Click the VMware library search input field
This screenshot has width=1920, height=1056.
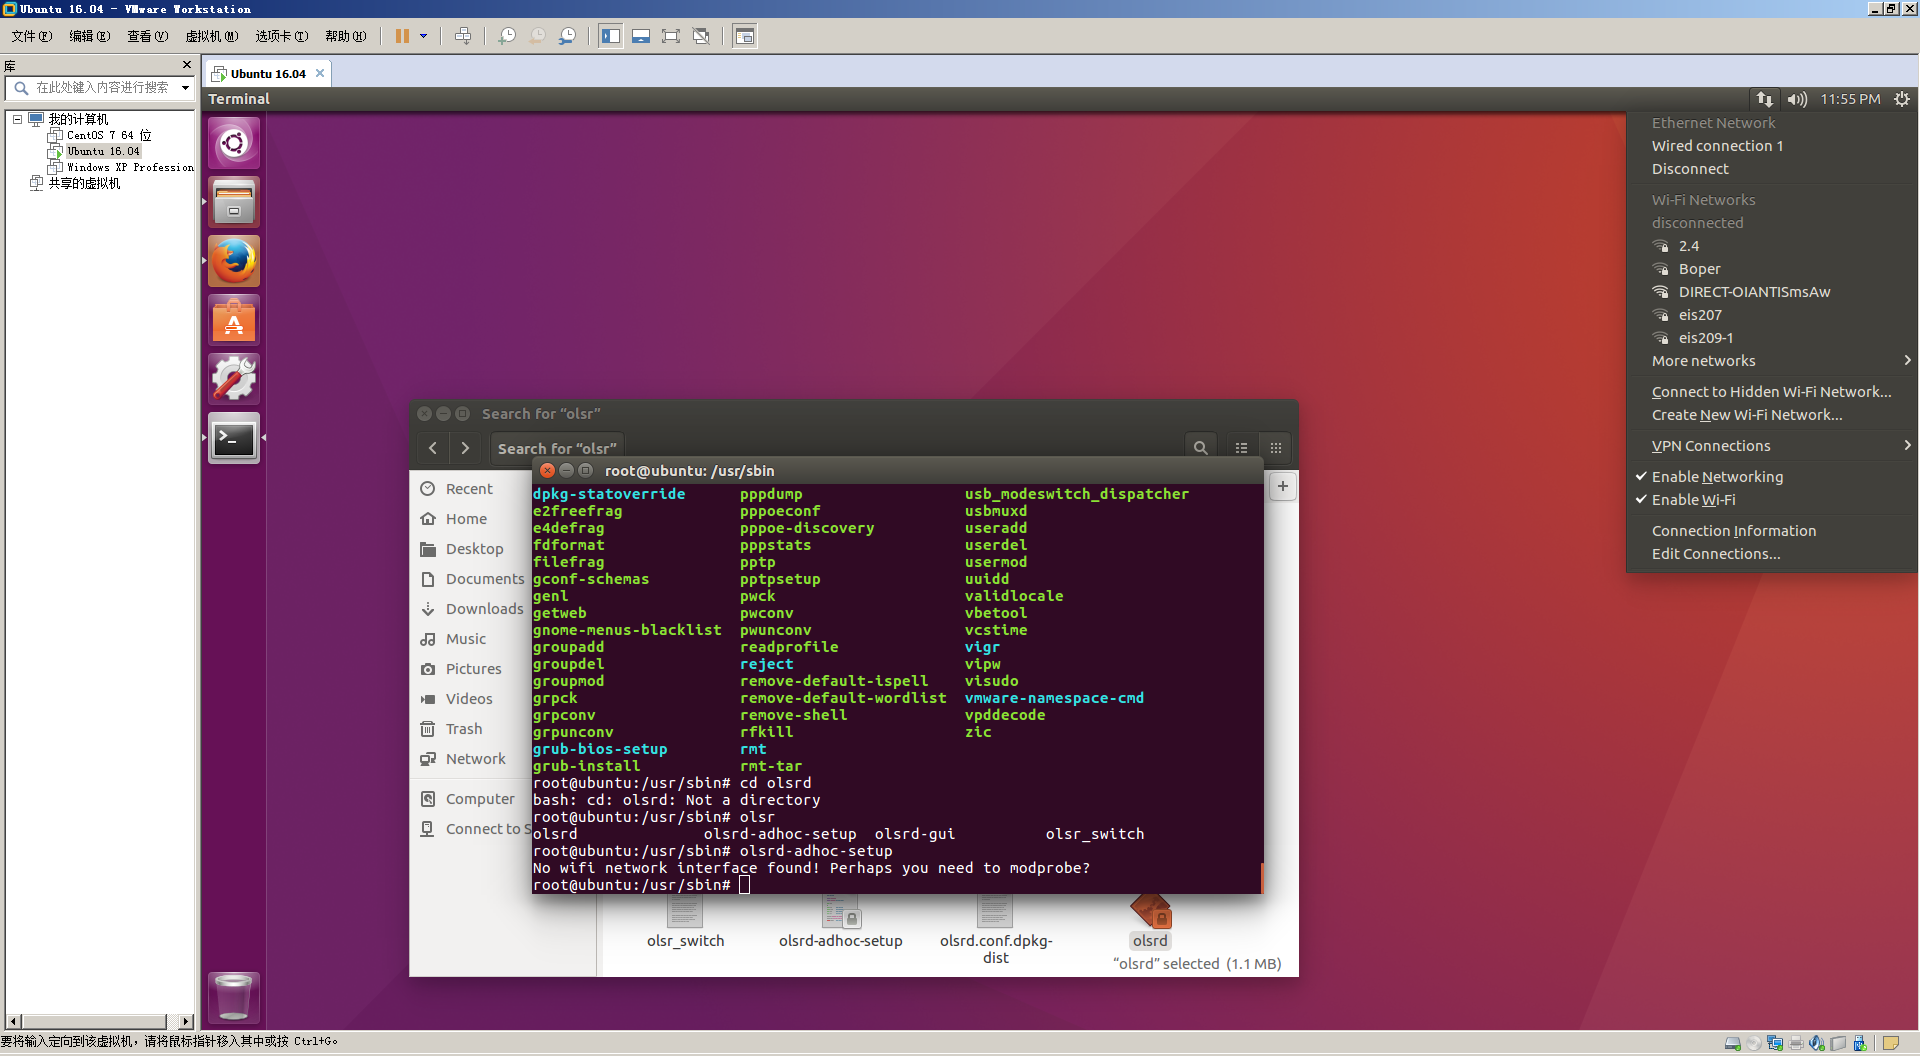point(102,88)
